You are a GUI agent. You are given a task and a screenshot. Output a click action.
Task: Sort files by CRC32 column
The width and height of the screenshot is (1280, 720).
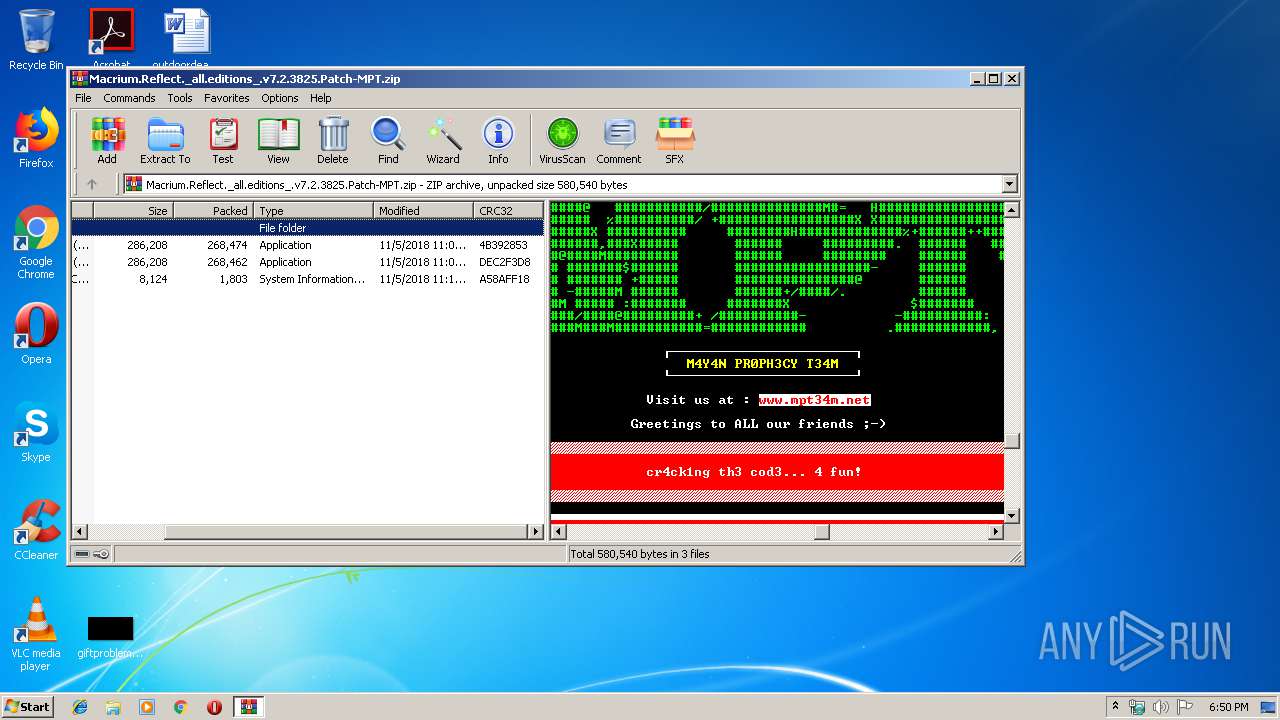point(508,210)
